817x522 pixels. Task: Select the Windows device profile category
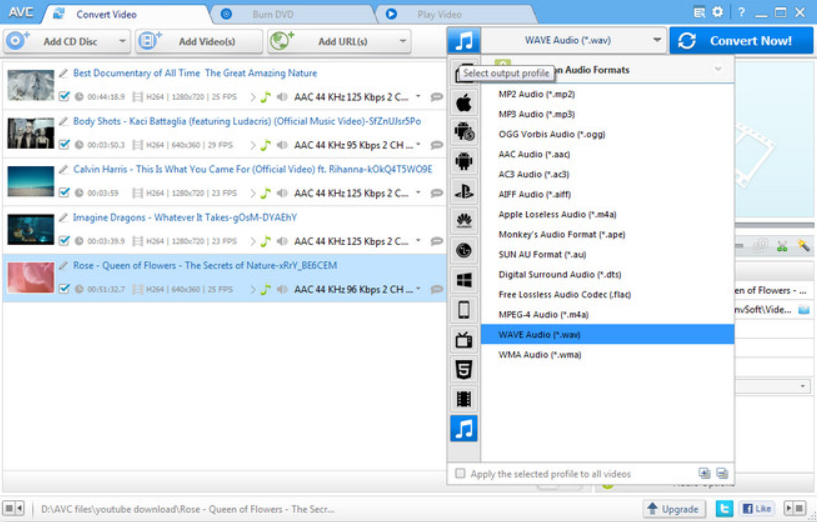tap(464, 280)
